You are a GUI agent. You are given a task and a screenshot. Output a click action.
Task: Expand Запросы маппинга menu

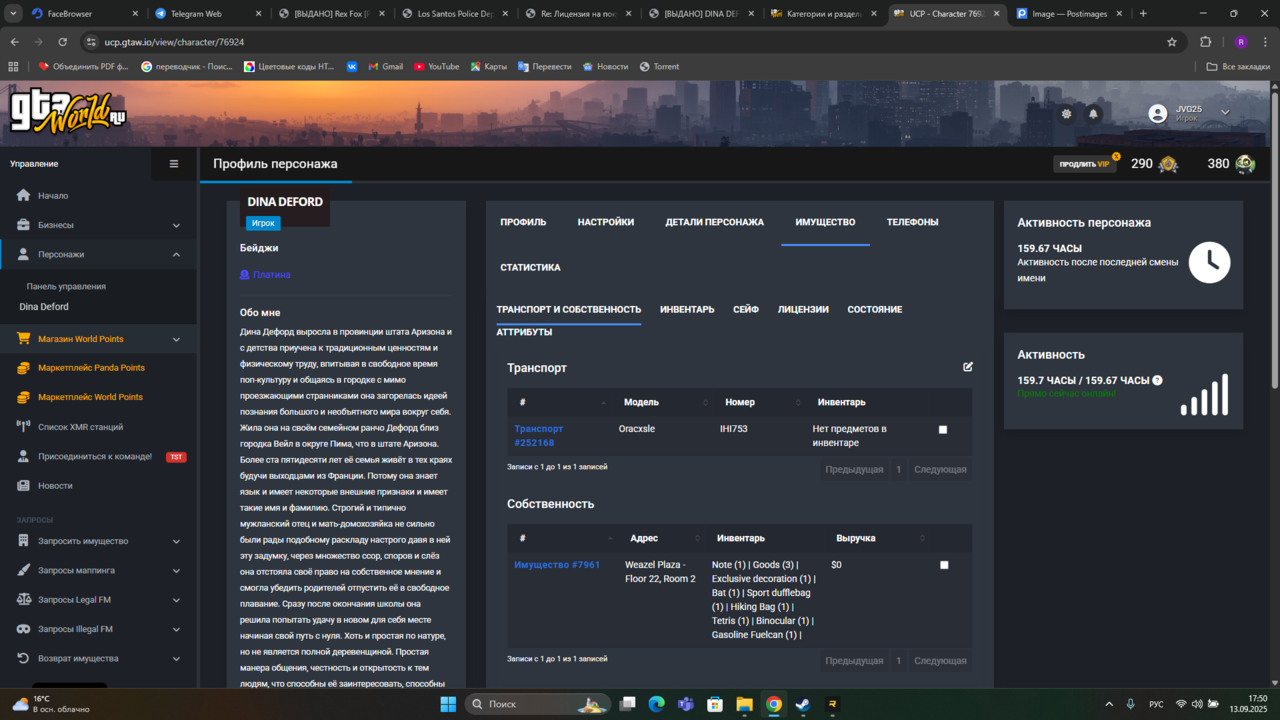click(98, 570)
